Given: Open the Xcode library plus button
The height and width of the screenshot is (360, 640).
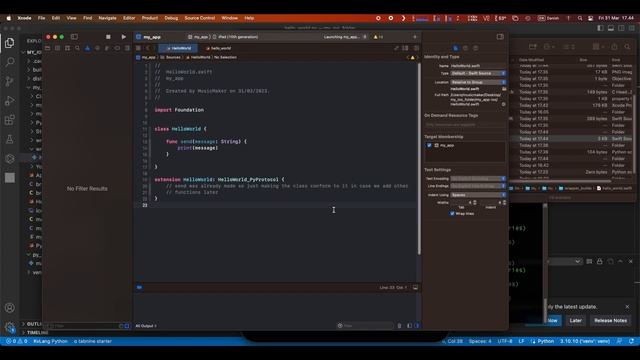Looking at the screenshot, I should [x=415, y=37].
